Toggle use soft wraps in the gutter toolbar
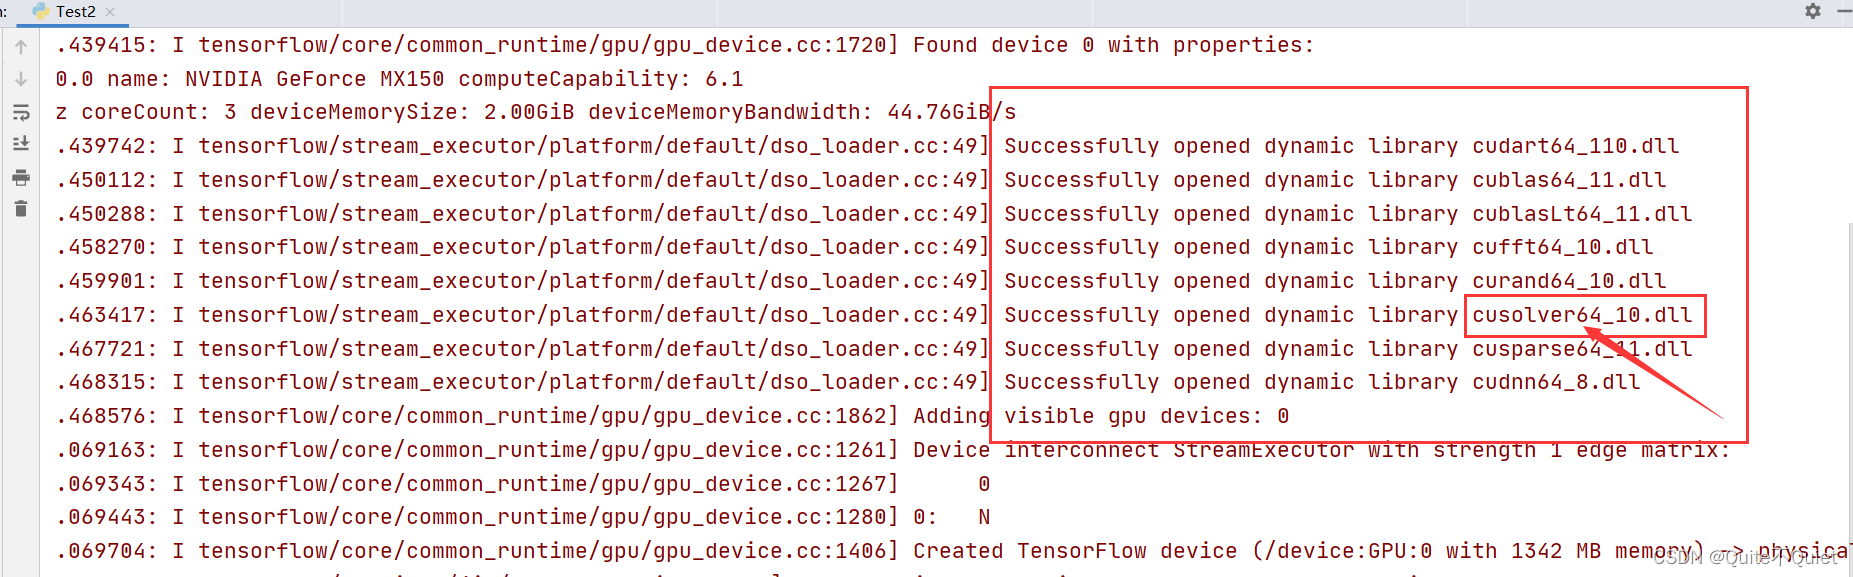The image size is (1853, 577). click(x=20, y=113)
